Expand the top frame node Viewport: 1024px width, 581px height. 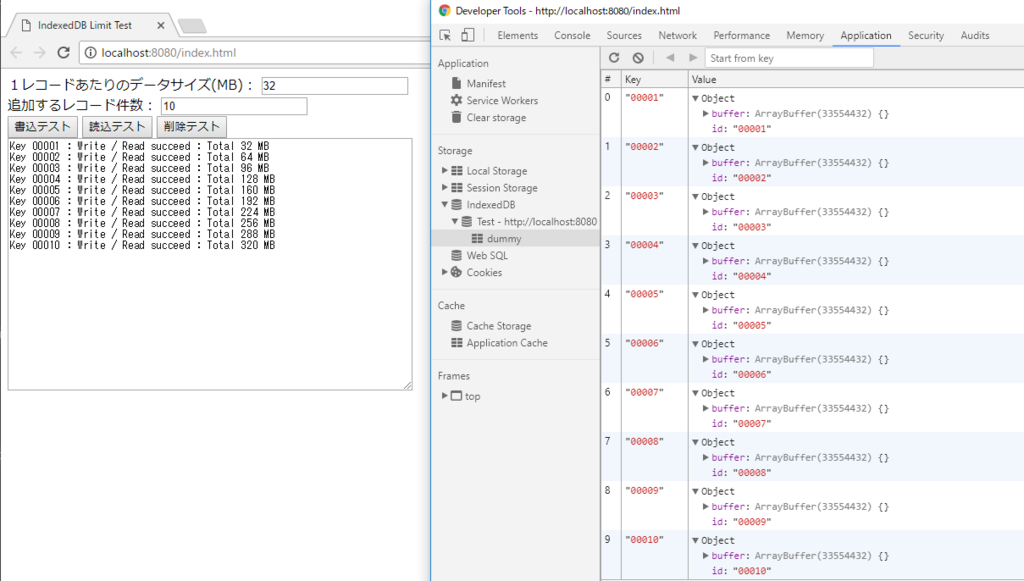pos(444,396)
